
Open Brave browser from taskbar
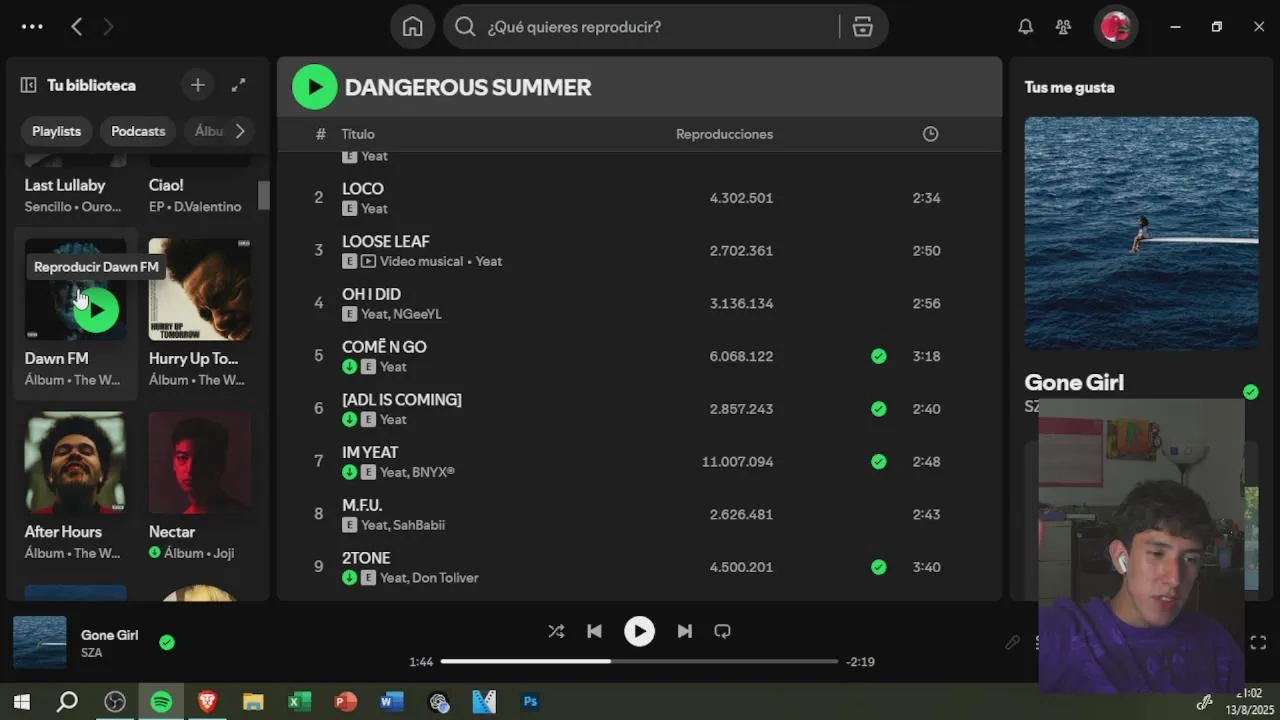(x=207, y=702)
